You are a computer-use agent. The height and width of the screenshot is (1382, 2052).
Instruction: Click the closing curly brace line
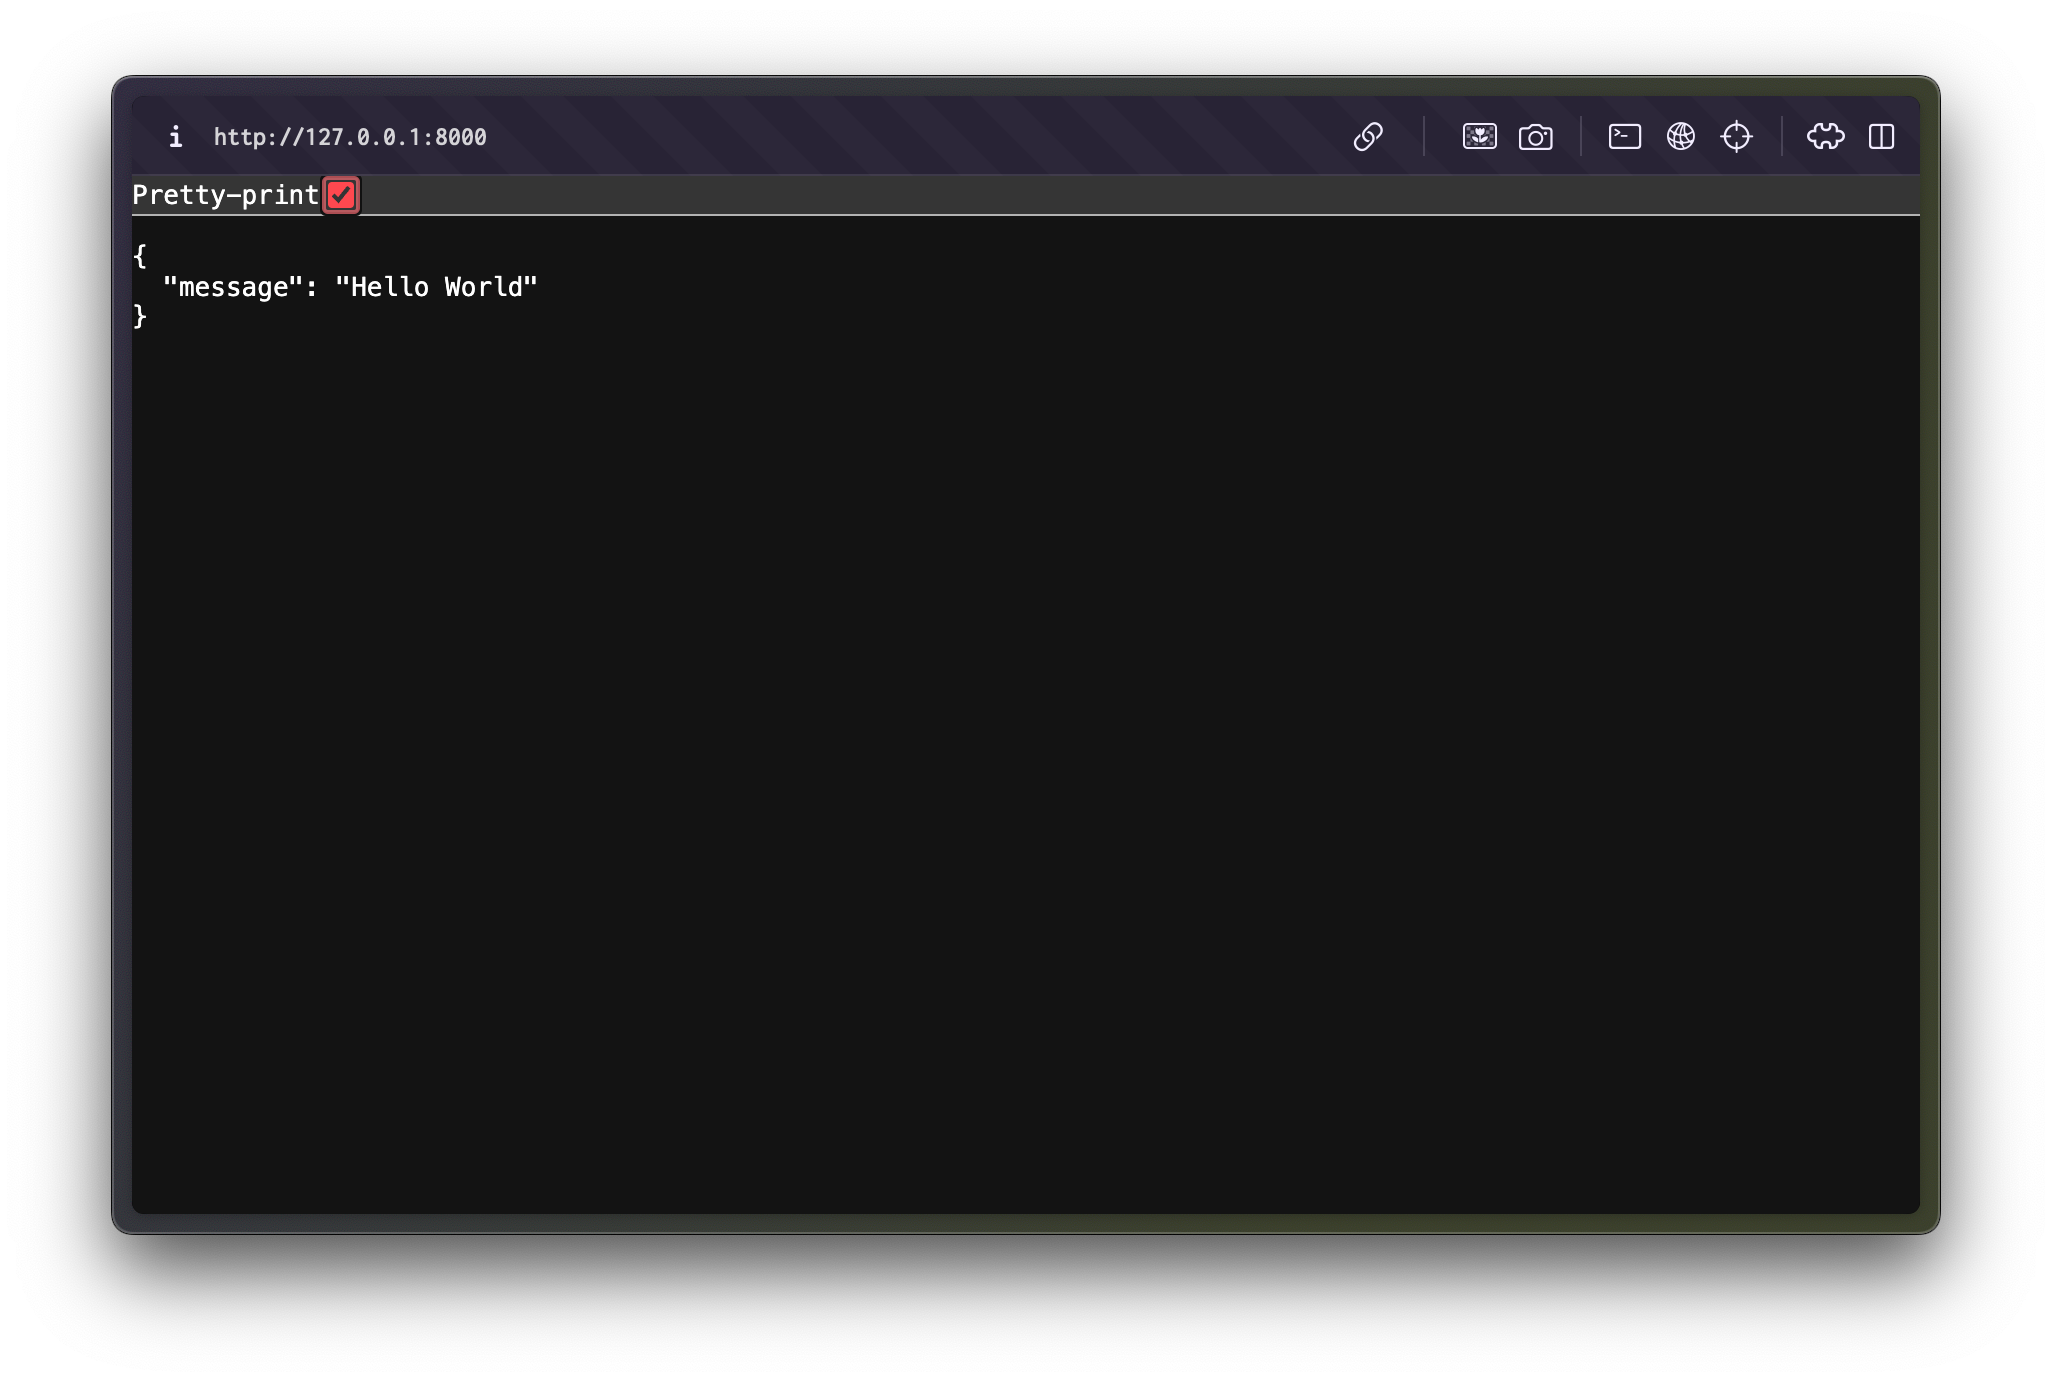pos(139,317)
